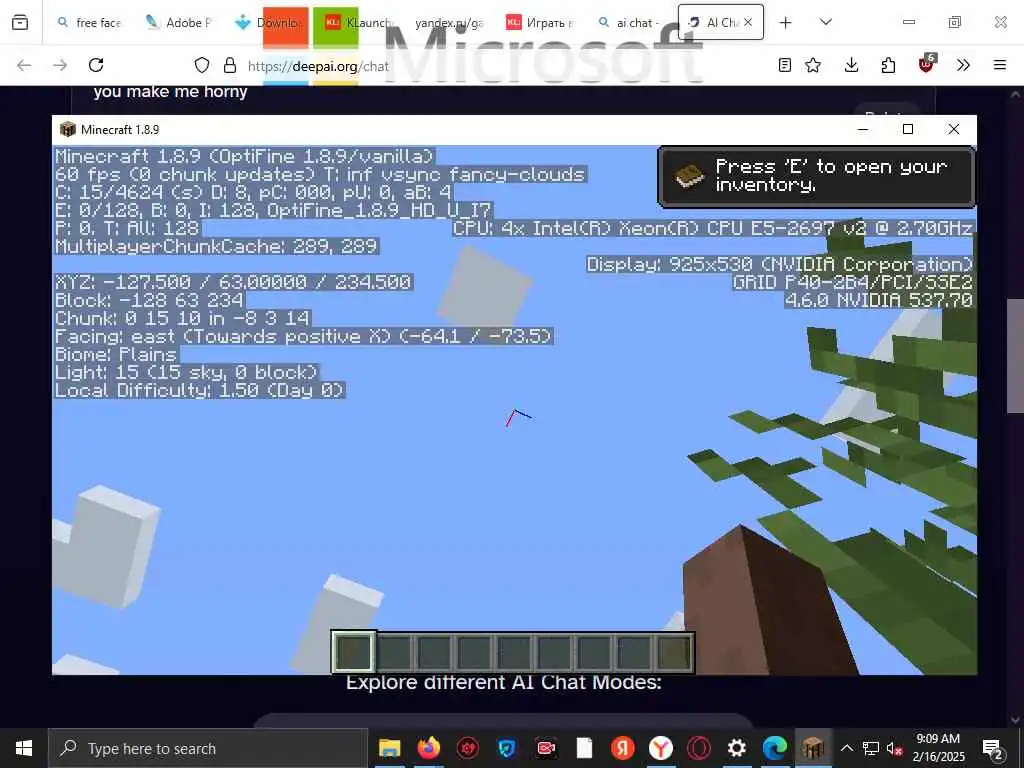Close the Minecraft 1.8.9 window
This screenshot has width=1024, height=768.
(x=953, y=129)
